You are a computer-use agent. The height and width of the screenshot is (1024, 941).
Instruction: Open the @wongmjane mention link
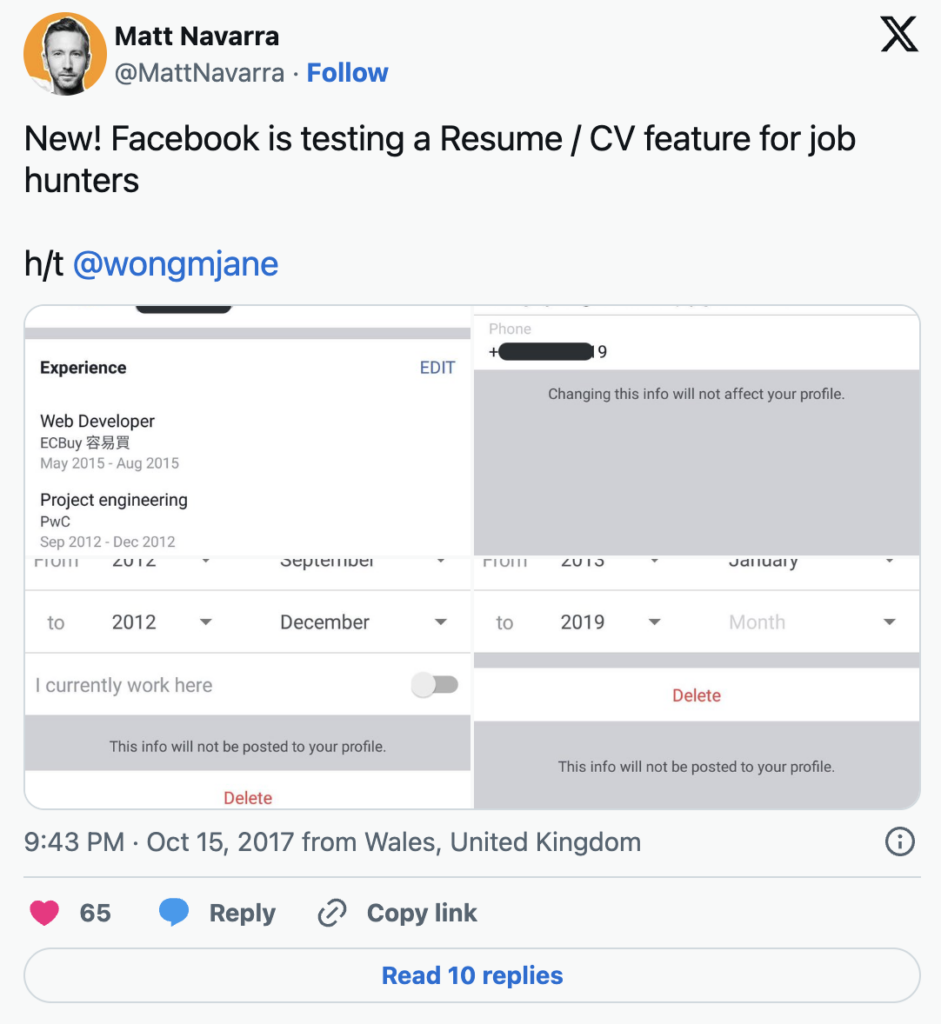pyautogui.click(x=176, y=264)
